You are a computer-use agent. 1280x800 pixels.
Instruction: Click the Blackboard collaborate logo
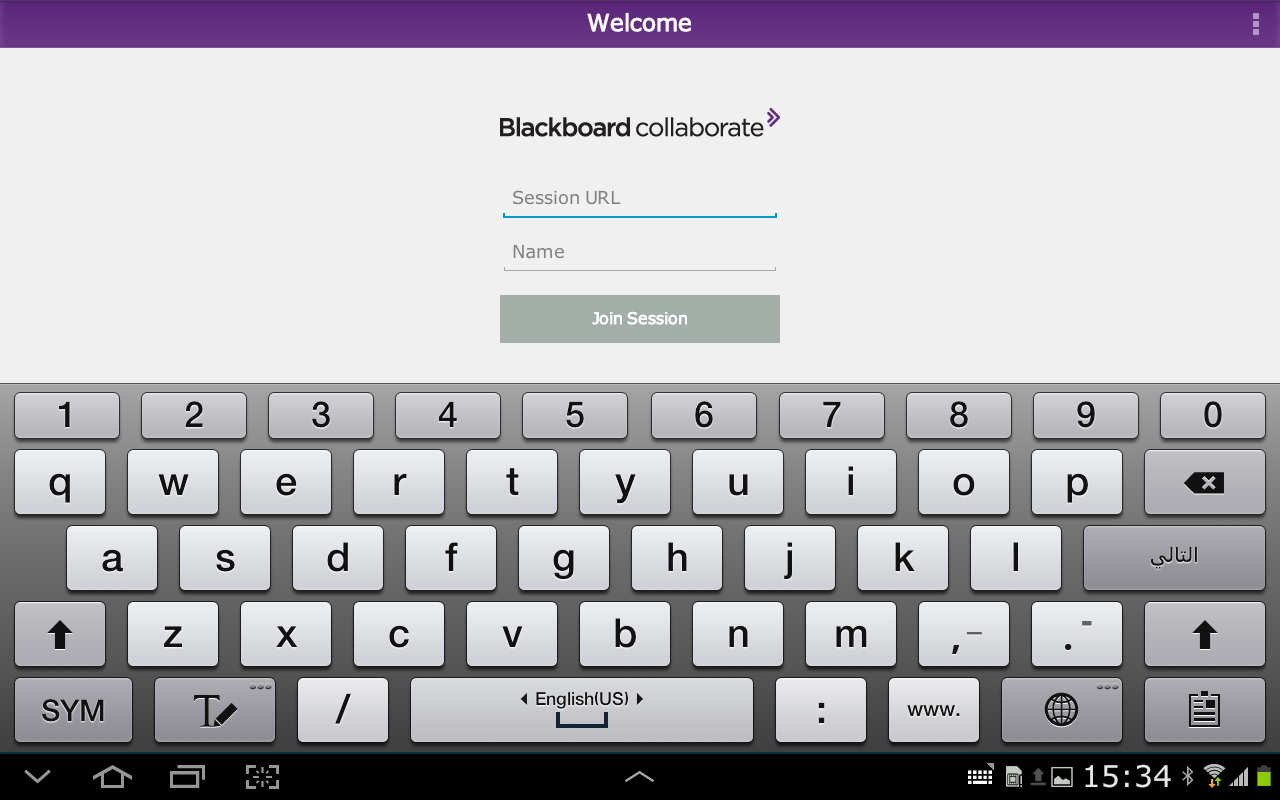point(640,124)
